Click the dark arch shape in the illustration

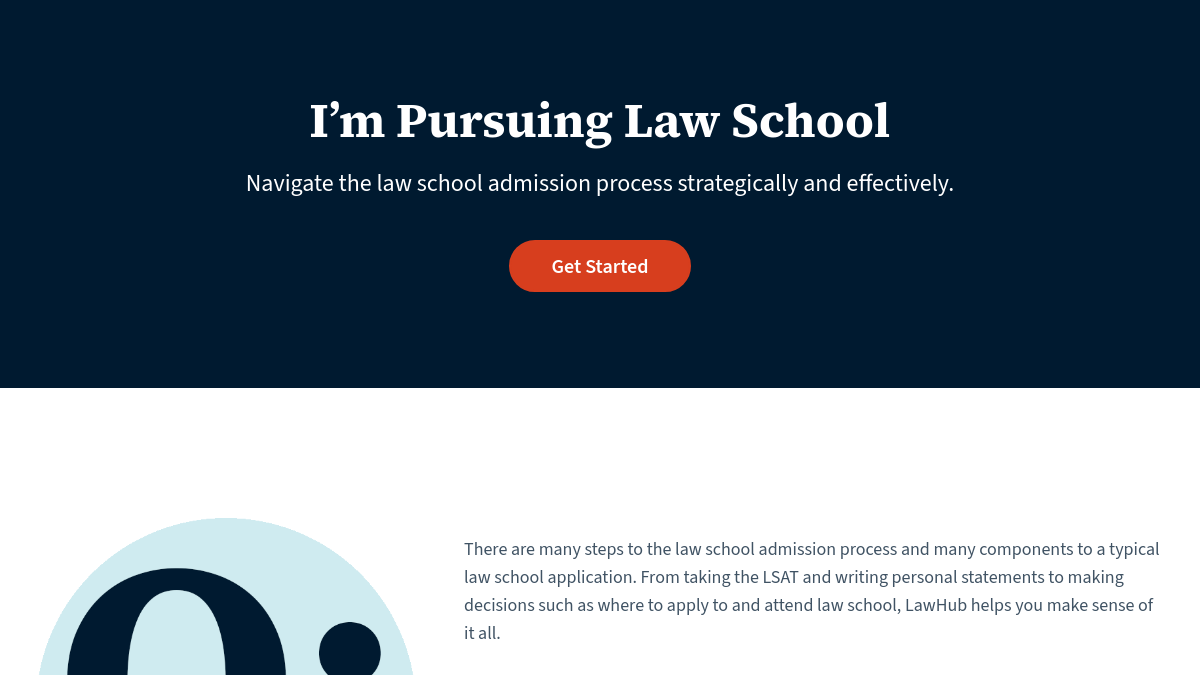click(x=95, y=640)
